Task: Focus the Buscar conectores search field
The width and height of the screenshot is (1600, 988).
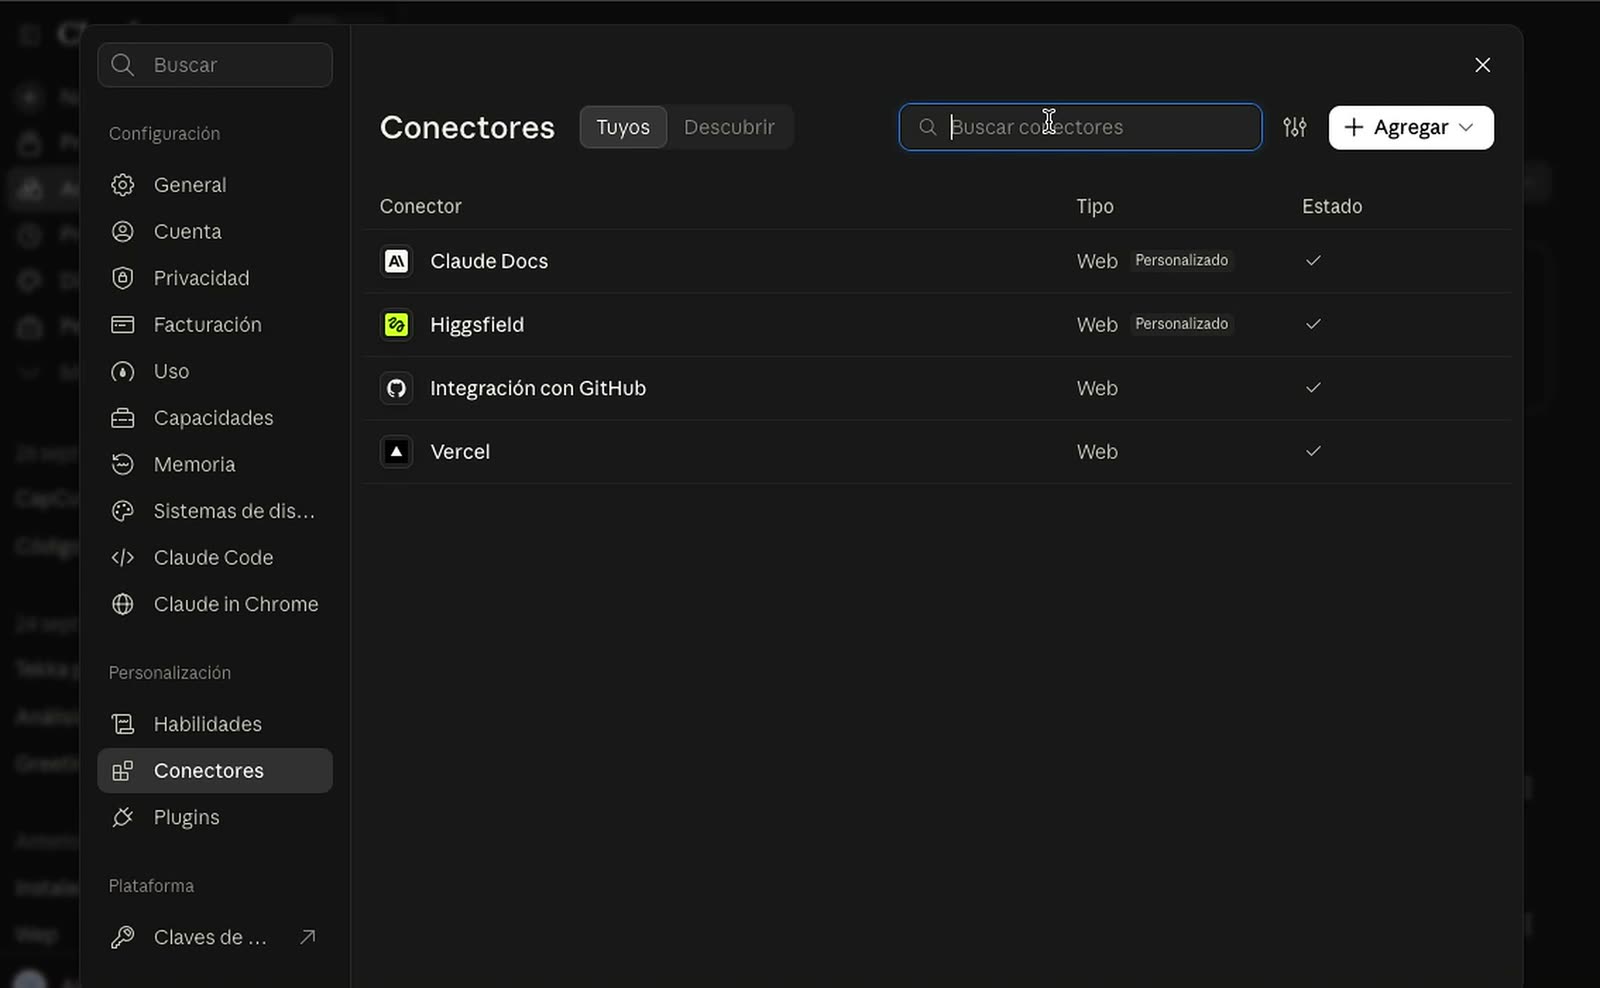Action: (1080, 127)
